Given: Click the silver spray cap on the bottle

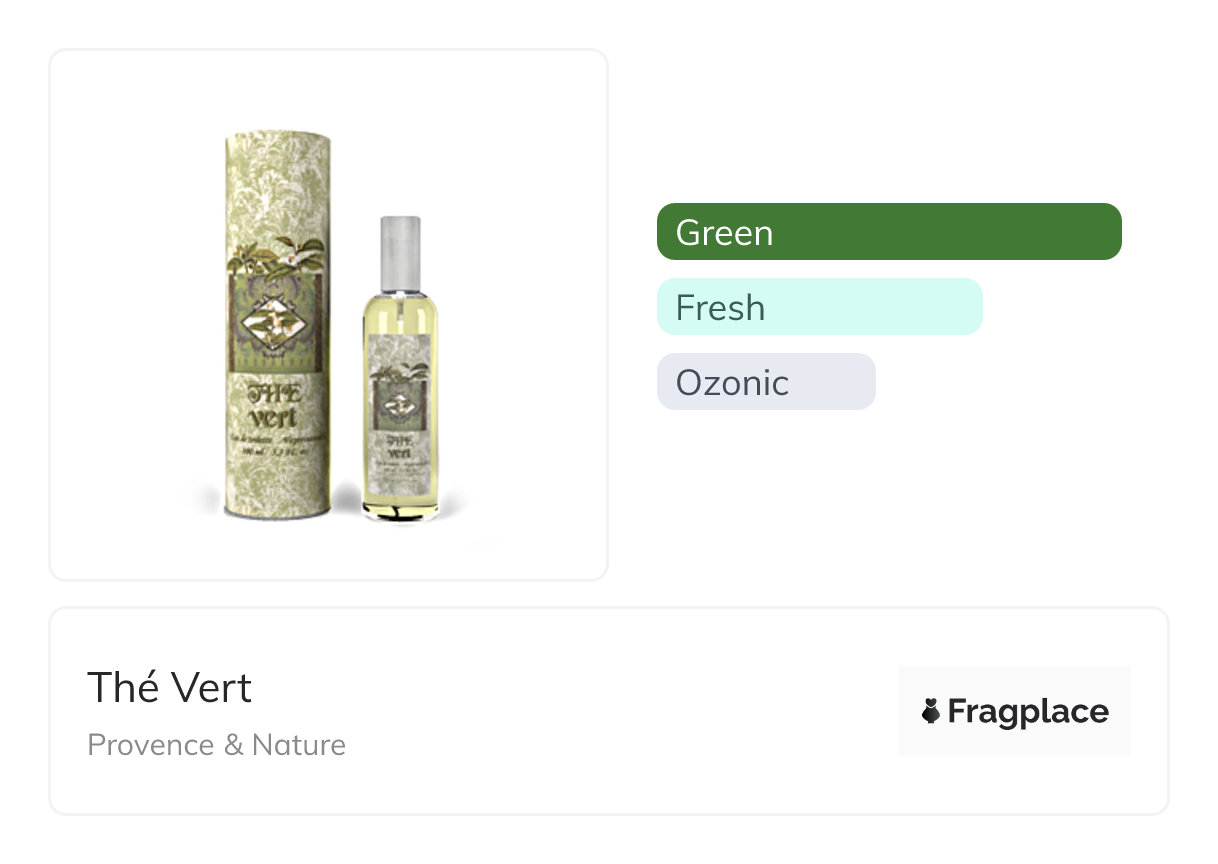Looking at the screenshot, I should (400, 250).
